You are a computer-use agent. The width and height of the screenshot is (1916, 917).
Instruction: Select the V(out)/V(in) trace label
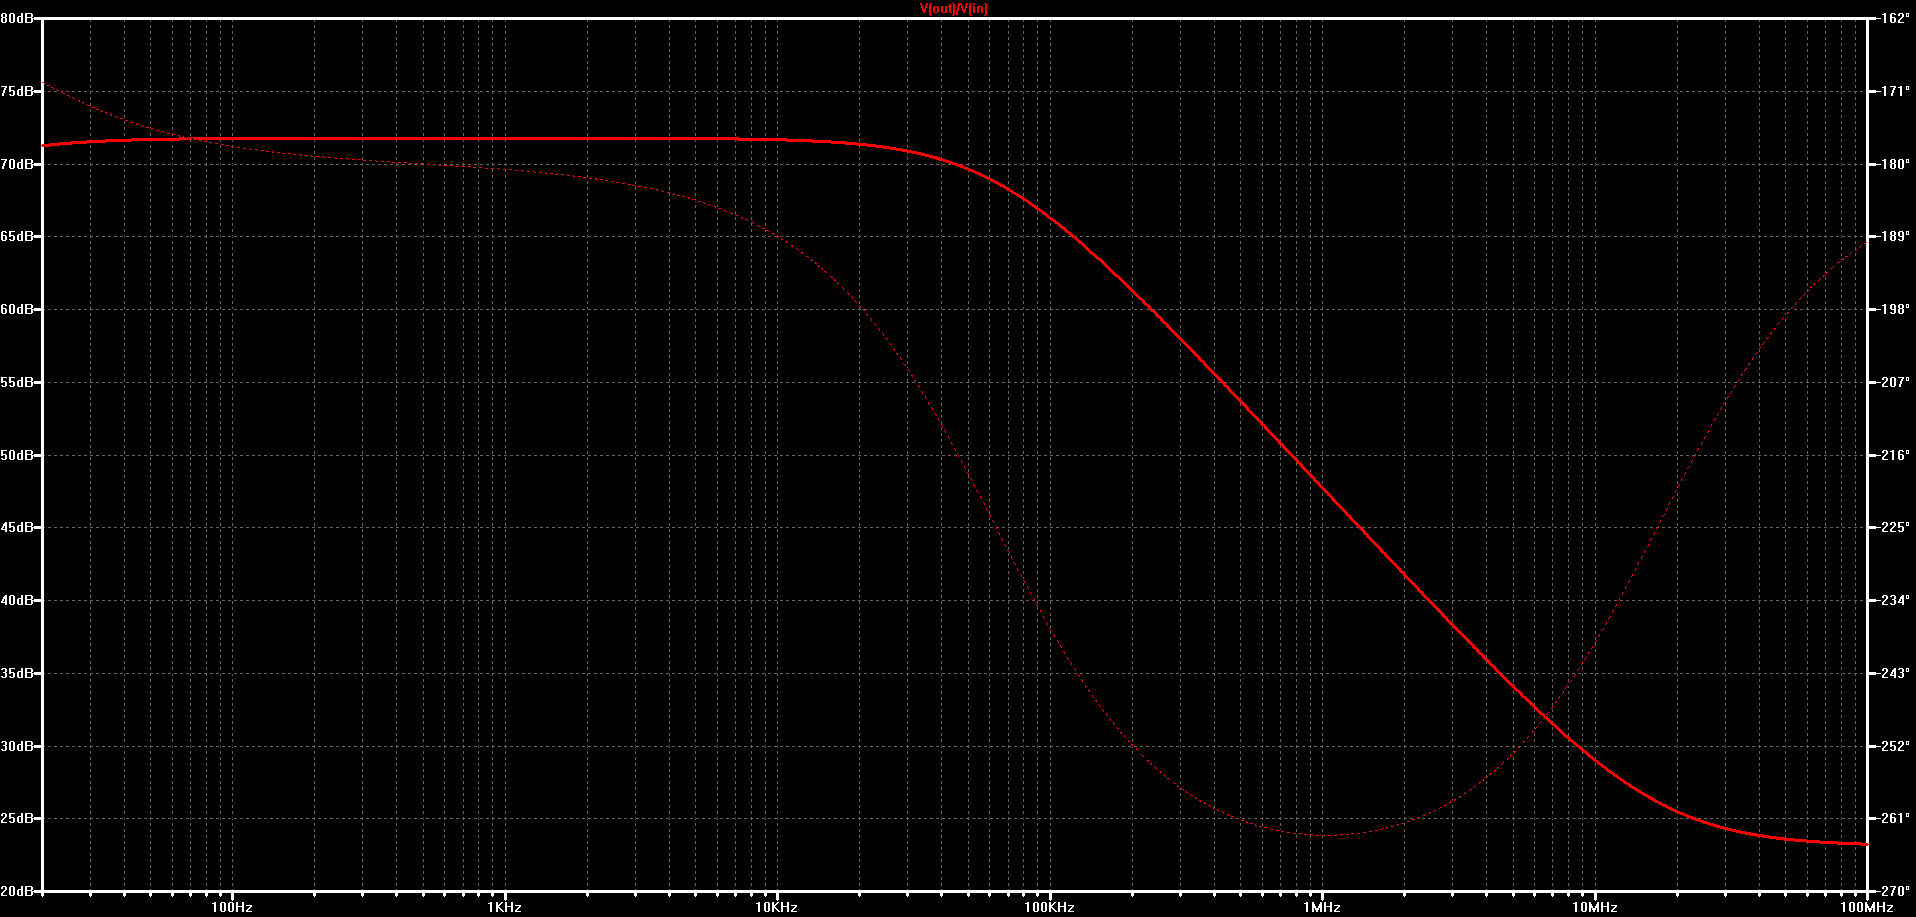(x=954, y=8)
